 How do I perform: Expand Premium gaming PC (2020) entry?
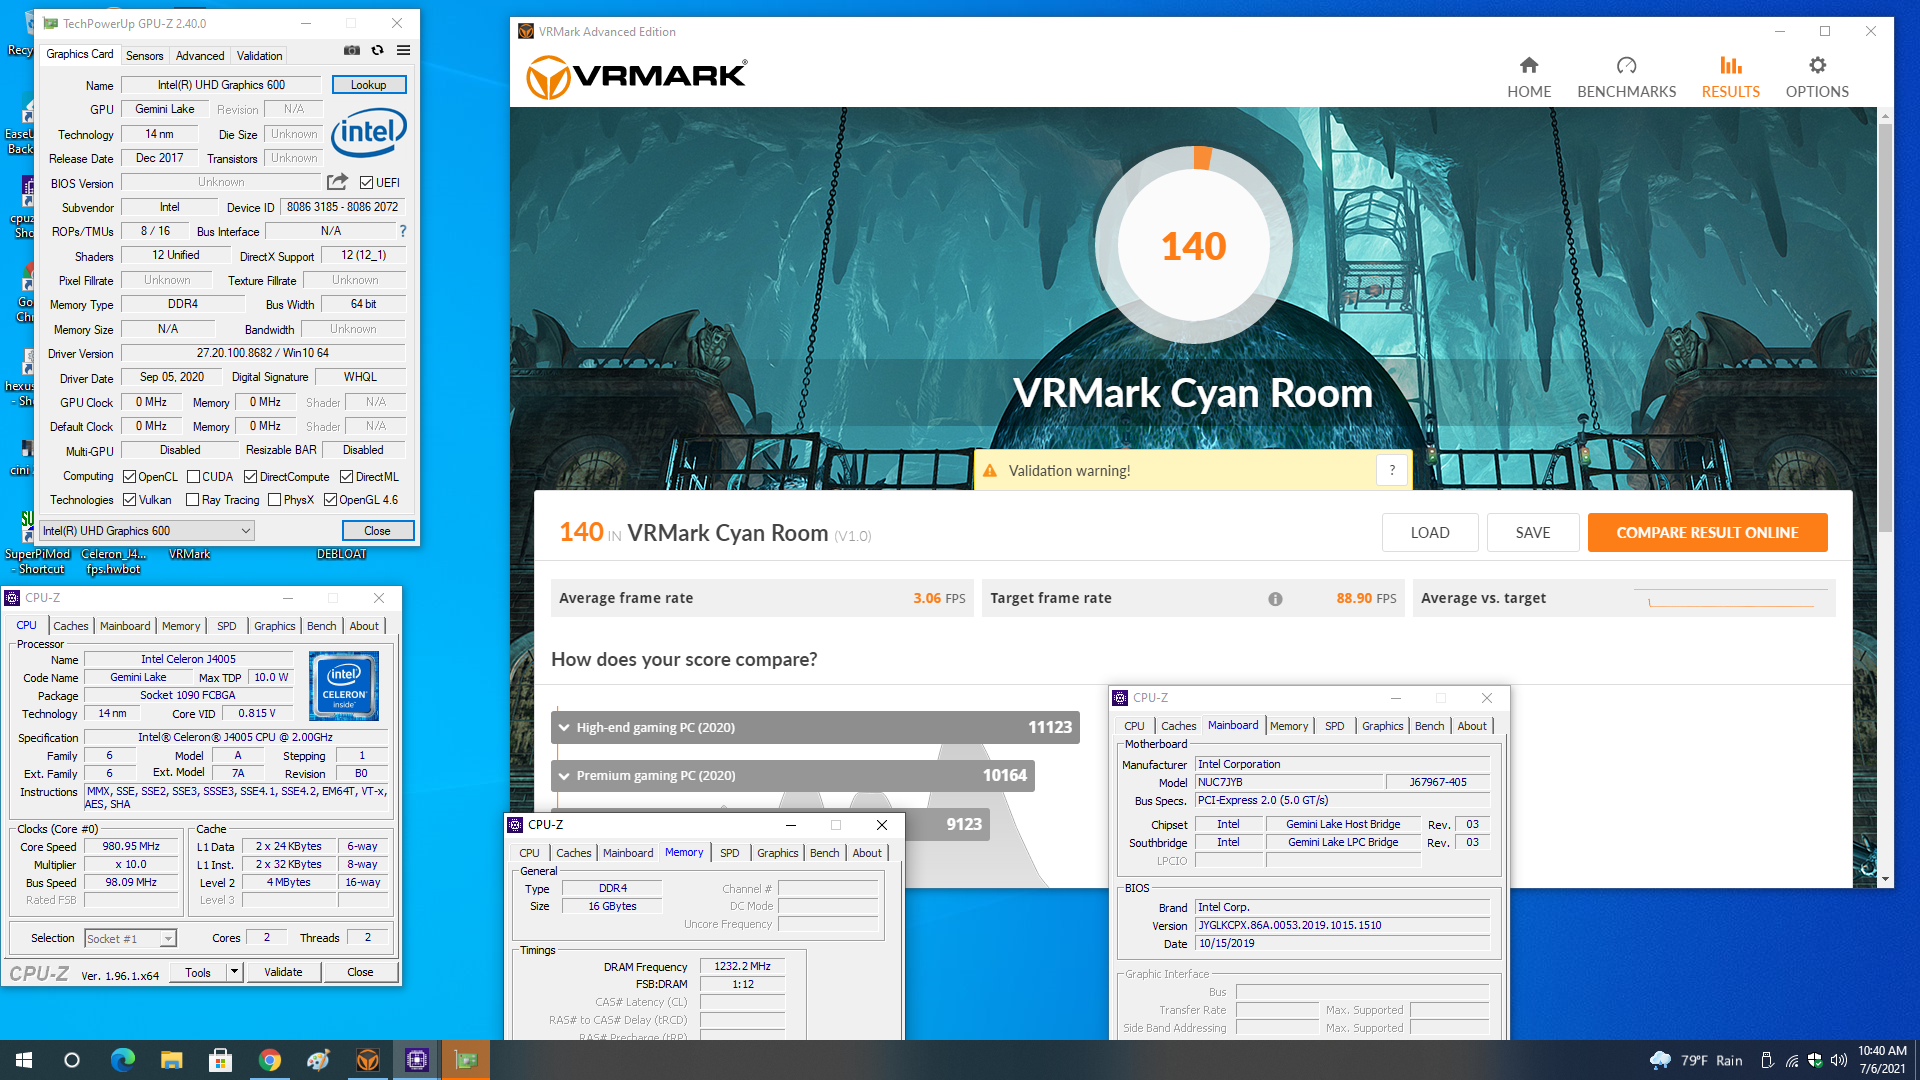pos(793,775)
